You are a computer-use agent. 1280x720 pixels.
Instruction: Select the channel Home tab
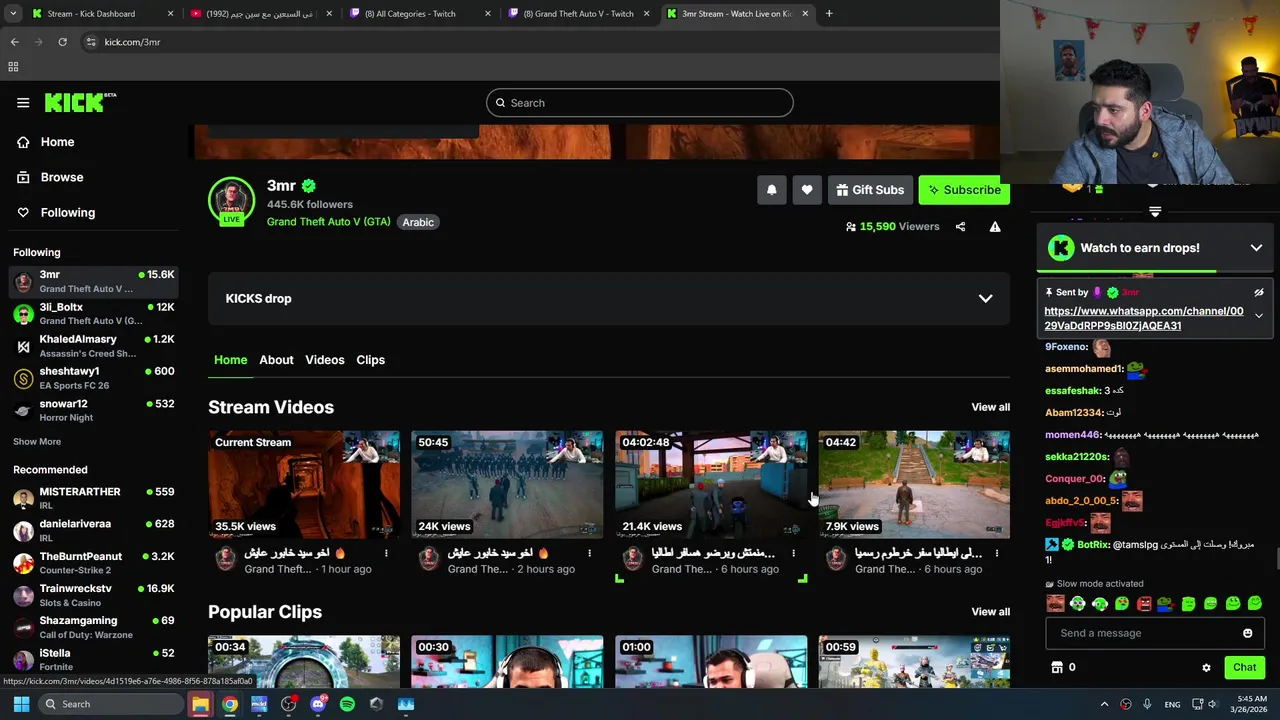[x=230, y=360]
